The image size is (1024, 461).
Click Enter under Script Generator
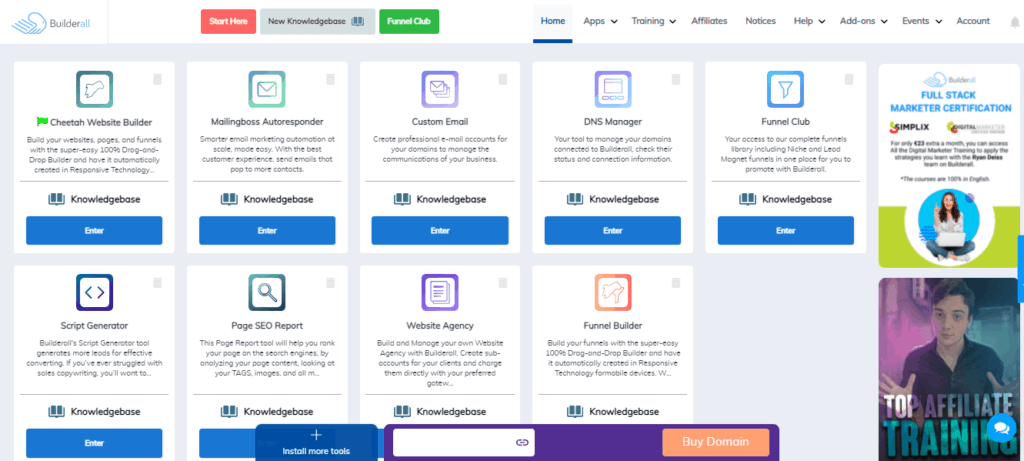coord(94,443)
